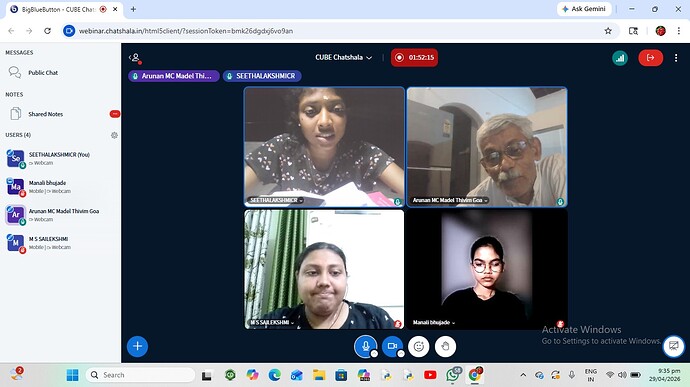690x387 pixels.
Task: Click SEETHALAKSHMICR talking indicator pill
Action: click(262, 76)
